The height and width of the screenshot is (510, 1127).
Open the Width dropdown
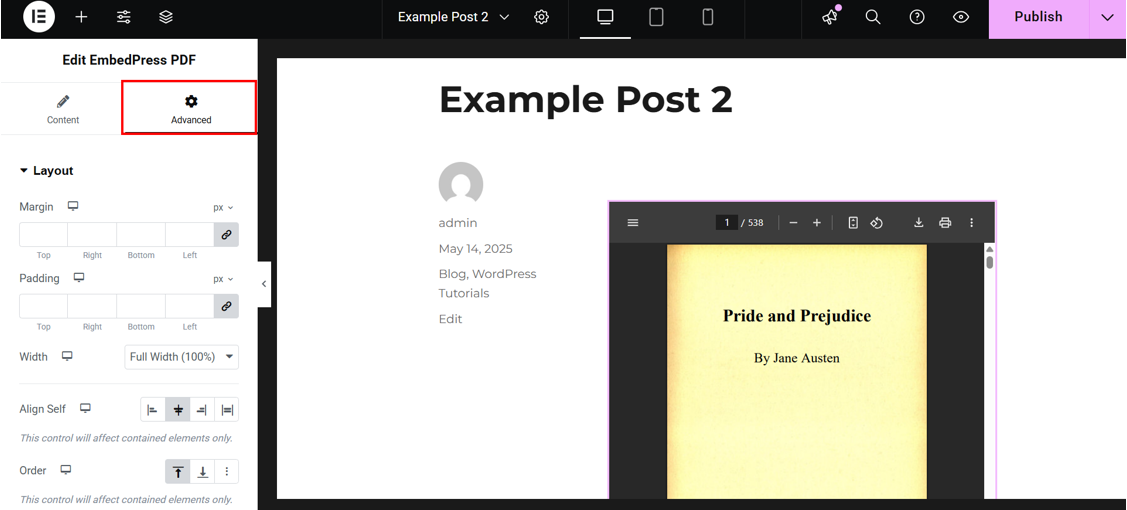[181, 357]
